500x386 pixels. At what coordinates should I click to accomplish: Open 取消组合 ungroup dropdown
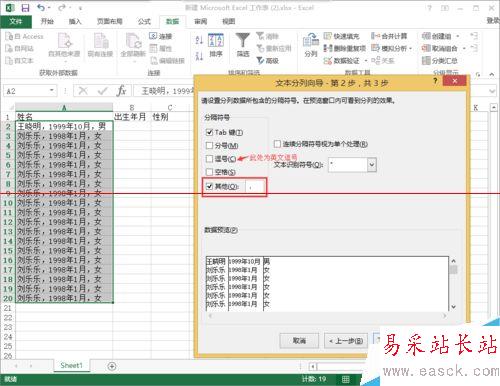[x=464, y=49]
